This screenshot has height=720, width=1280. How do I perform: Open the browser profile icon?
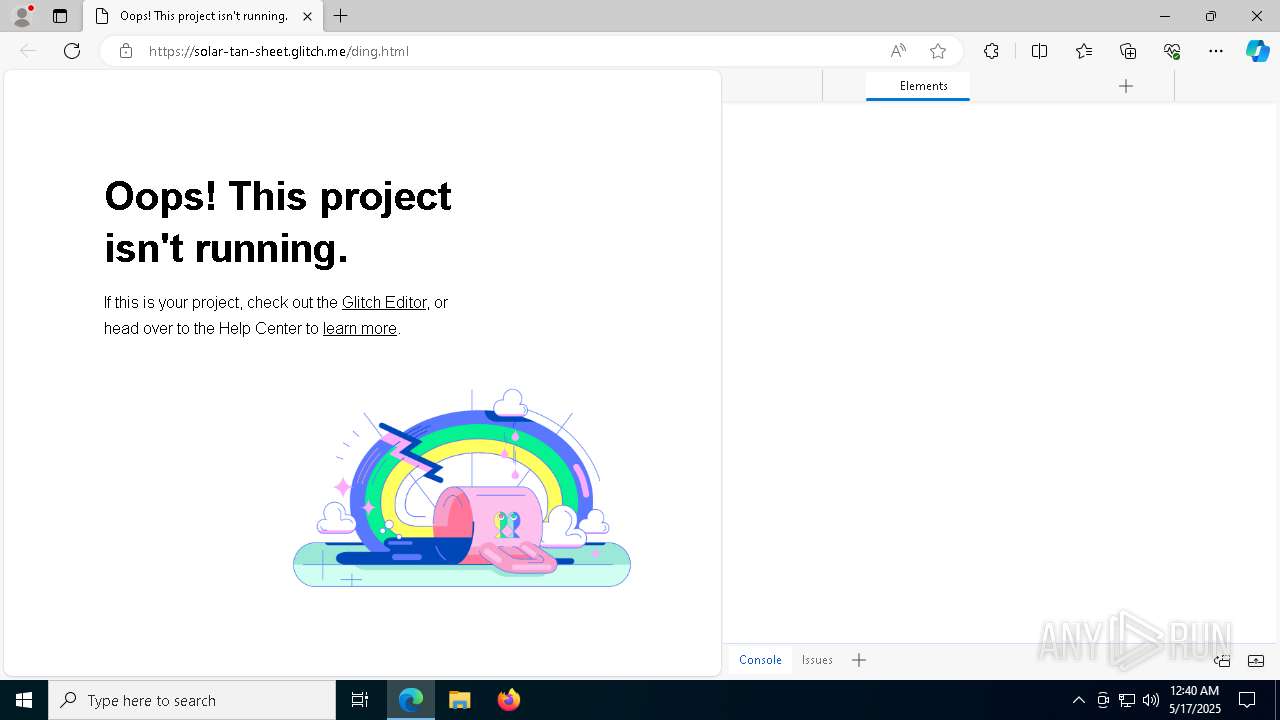(21, 16)
